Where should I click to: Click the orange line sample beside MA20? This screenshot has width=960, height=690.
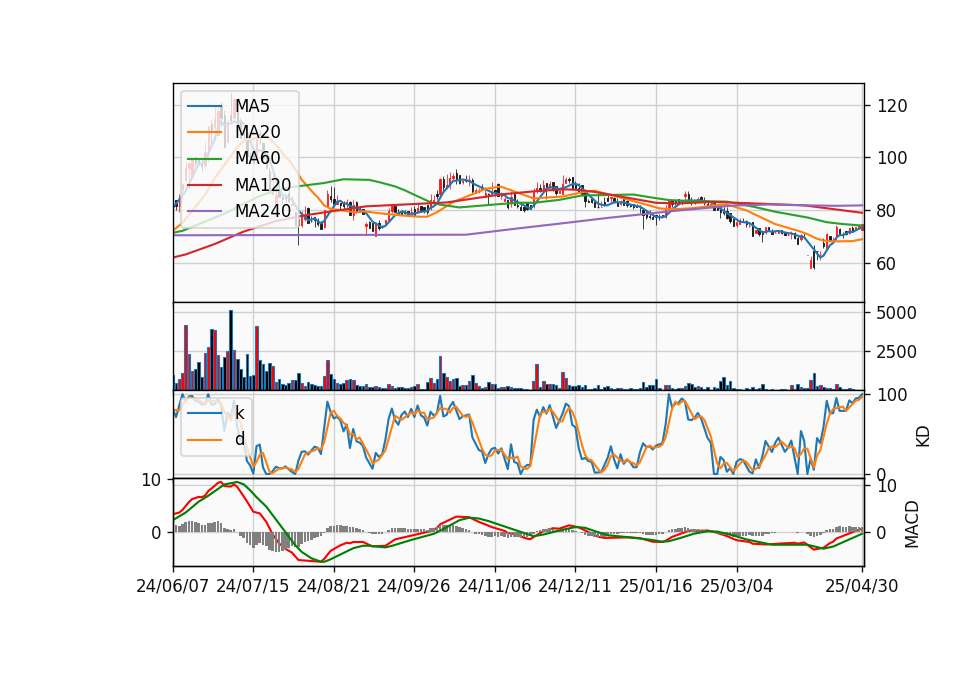point(204,132)
